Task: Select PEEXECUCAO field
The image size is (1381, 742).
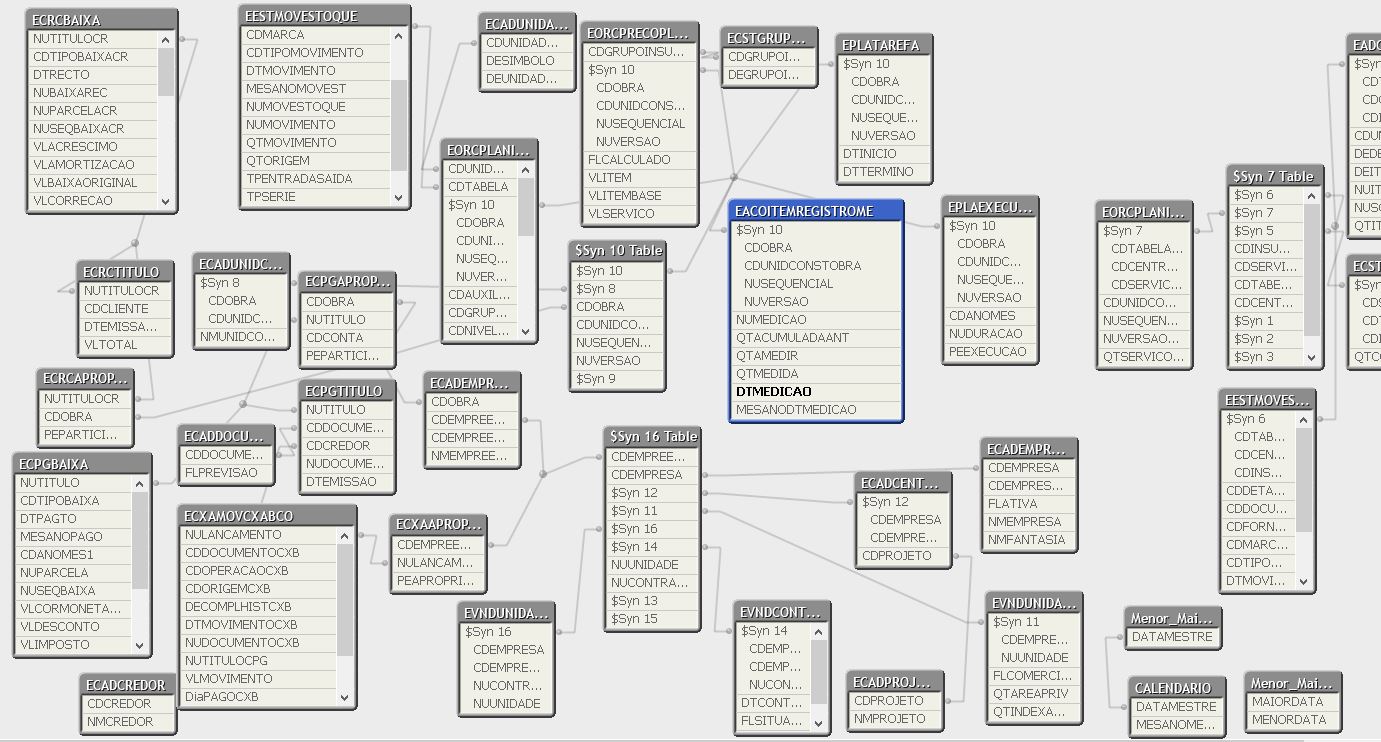Action: pyautogui.click(x=990, y=352)
